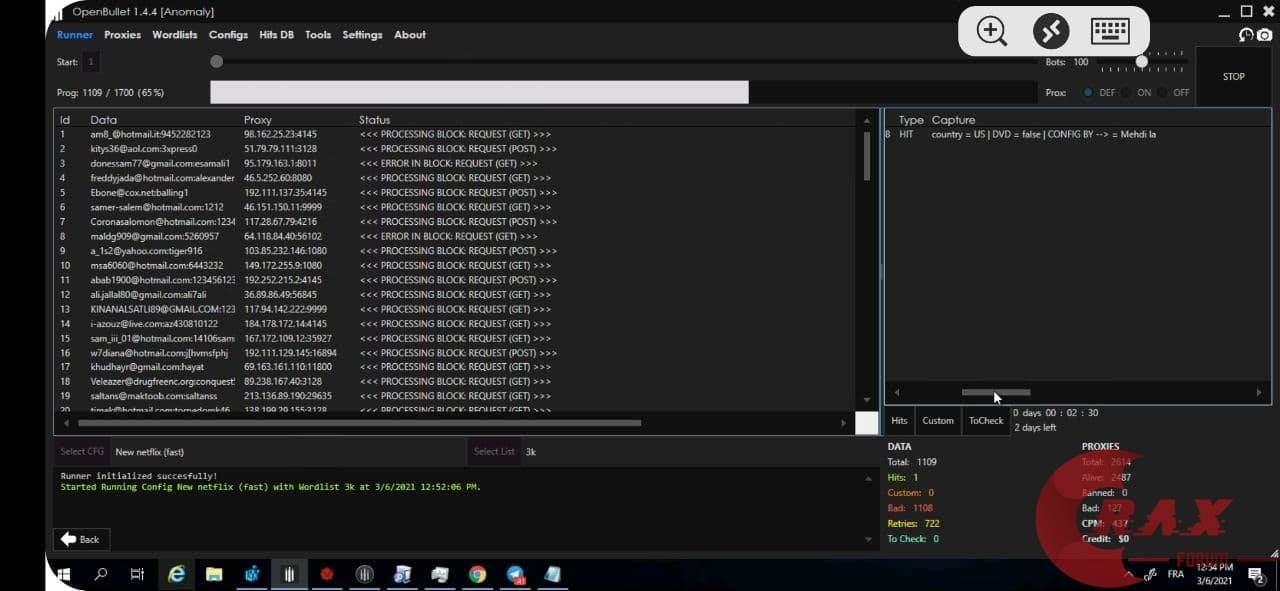Click the Id column header
The width and height of the screenshot is (1280, 591).
[x=65, y=120]
